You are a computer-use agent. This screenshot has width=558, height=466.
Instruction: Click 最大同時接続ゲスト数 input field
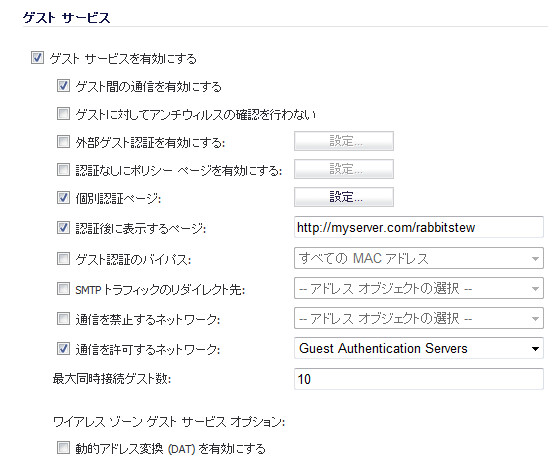419,379
